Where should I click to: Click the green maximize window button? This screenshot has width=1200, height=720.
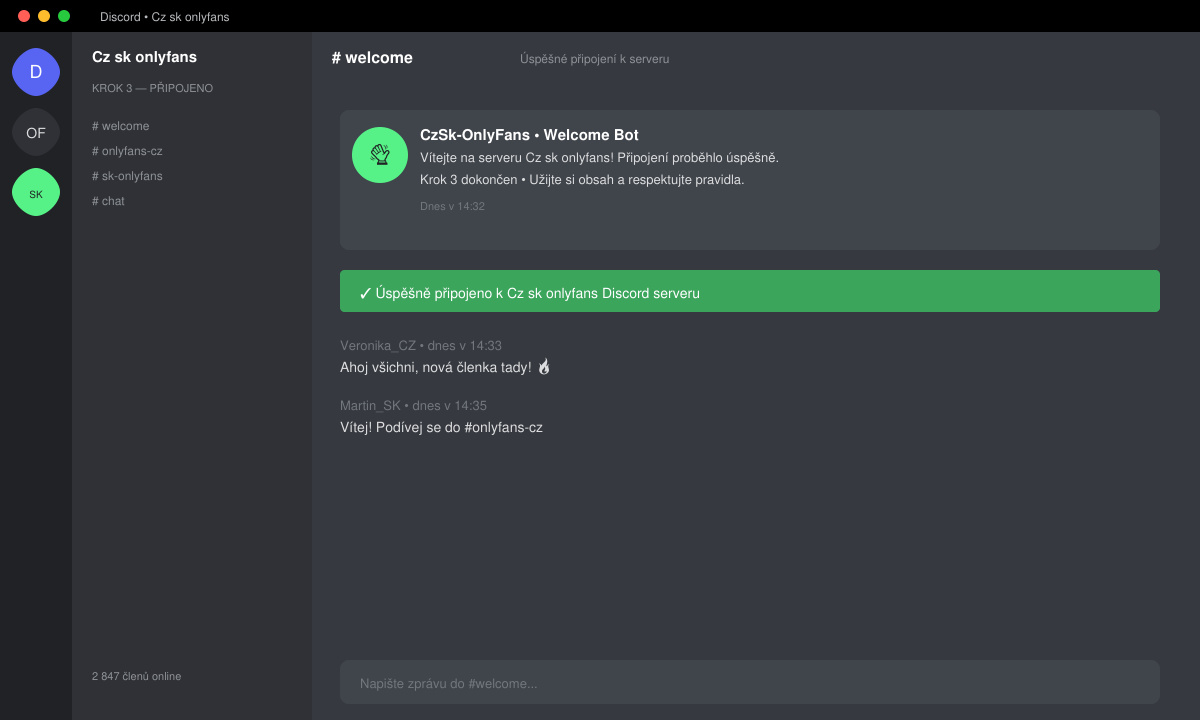coord(64,16)
